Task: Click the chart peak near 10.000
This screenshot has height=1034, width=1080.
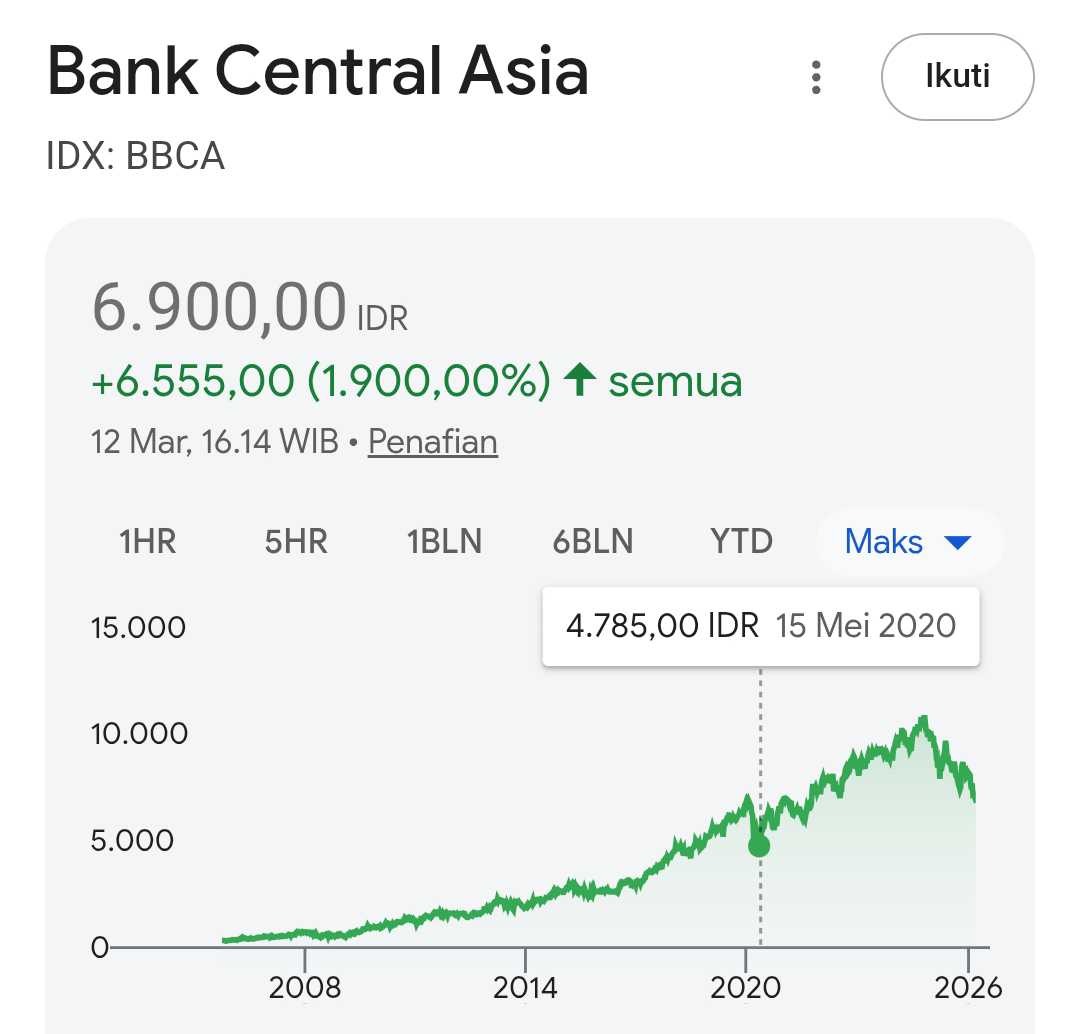Action: tap(924, 718)
